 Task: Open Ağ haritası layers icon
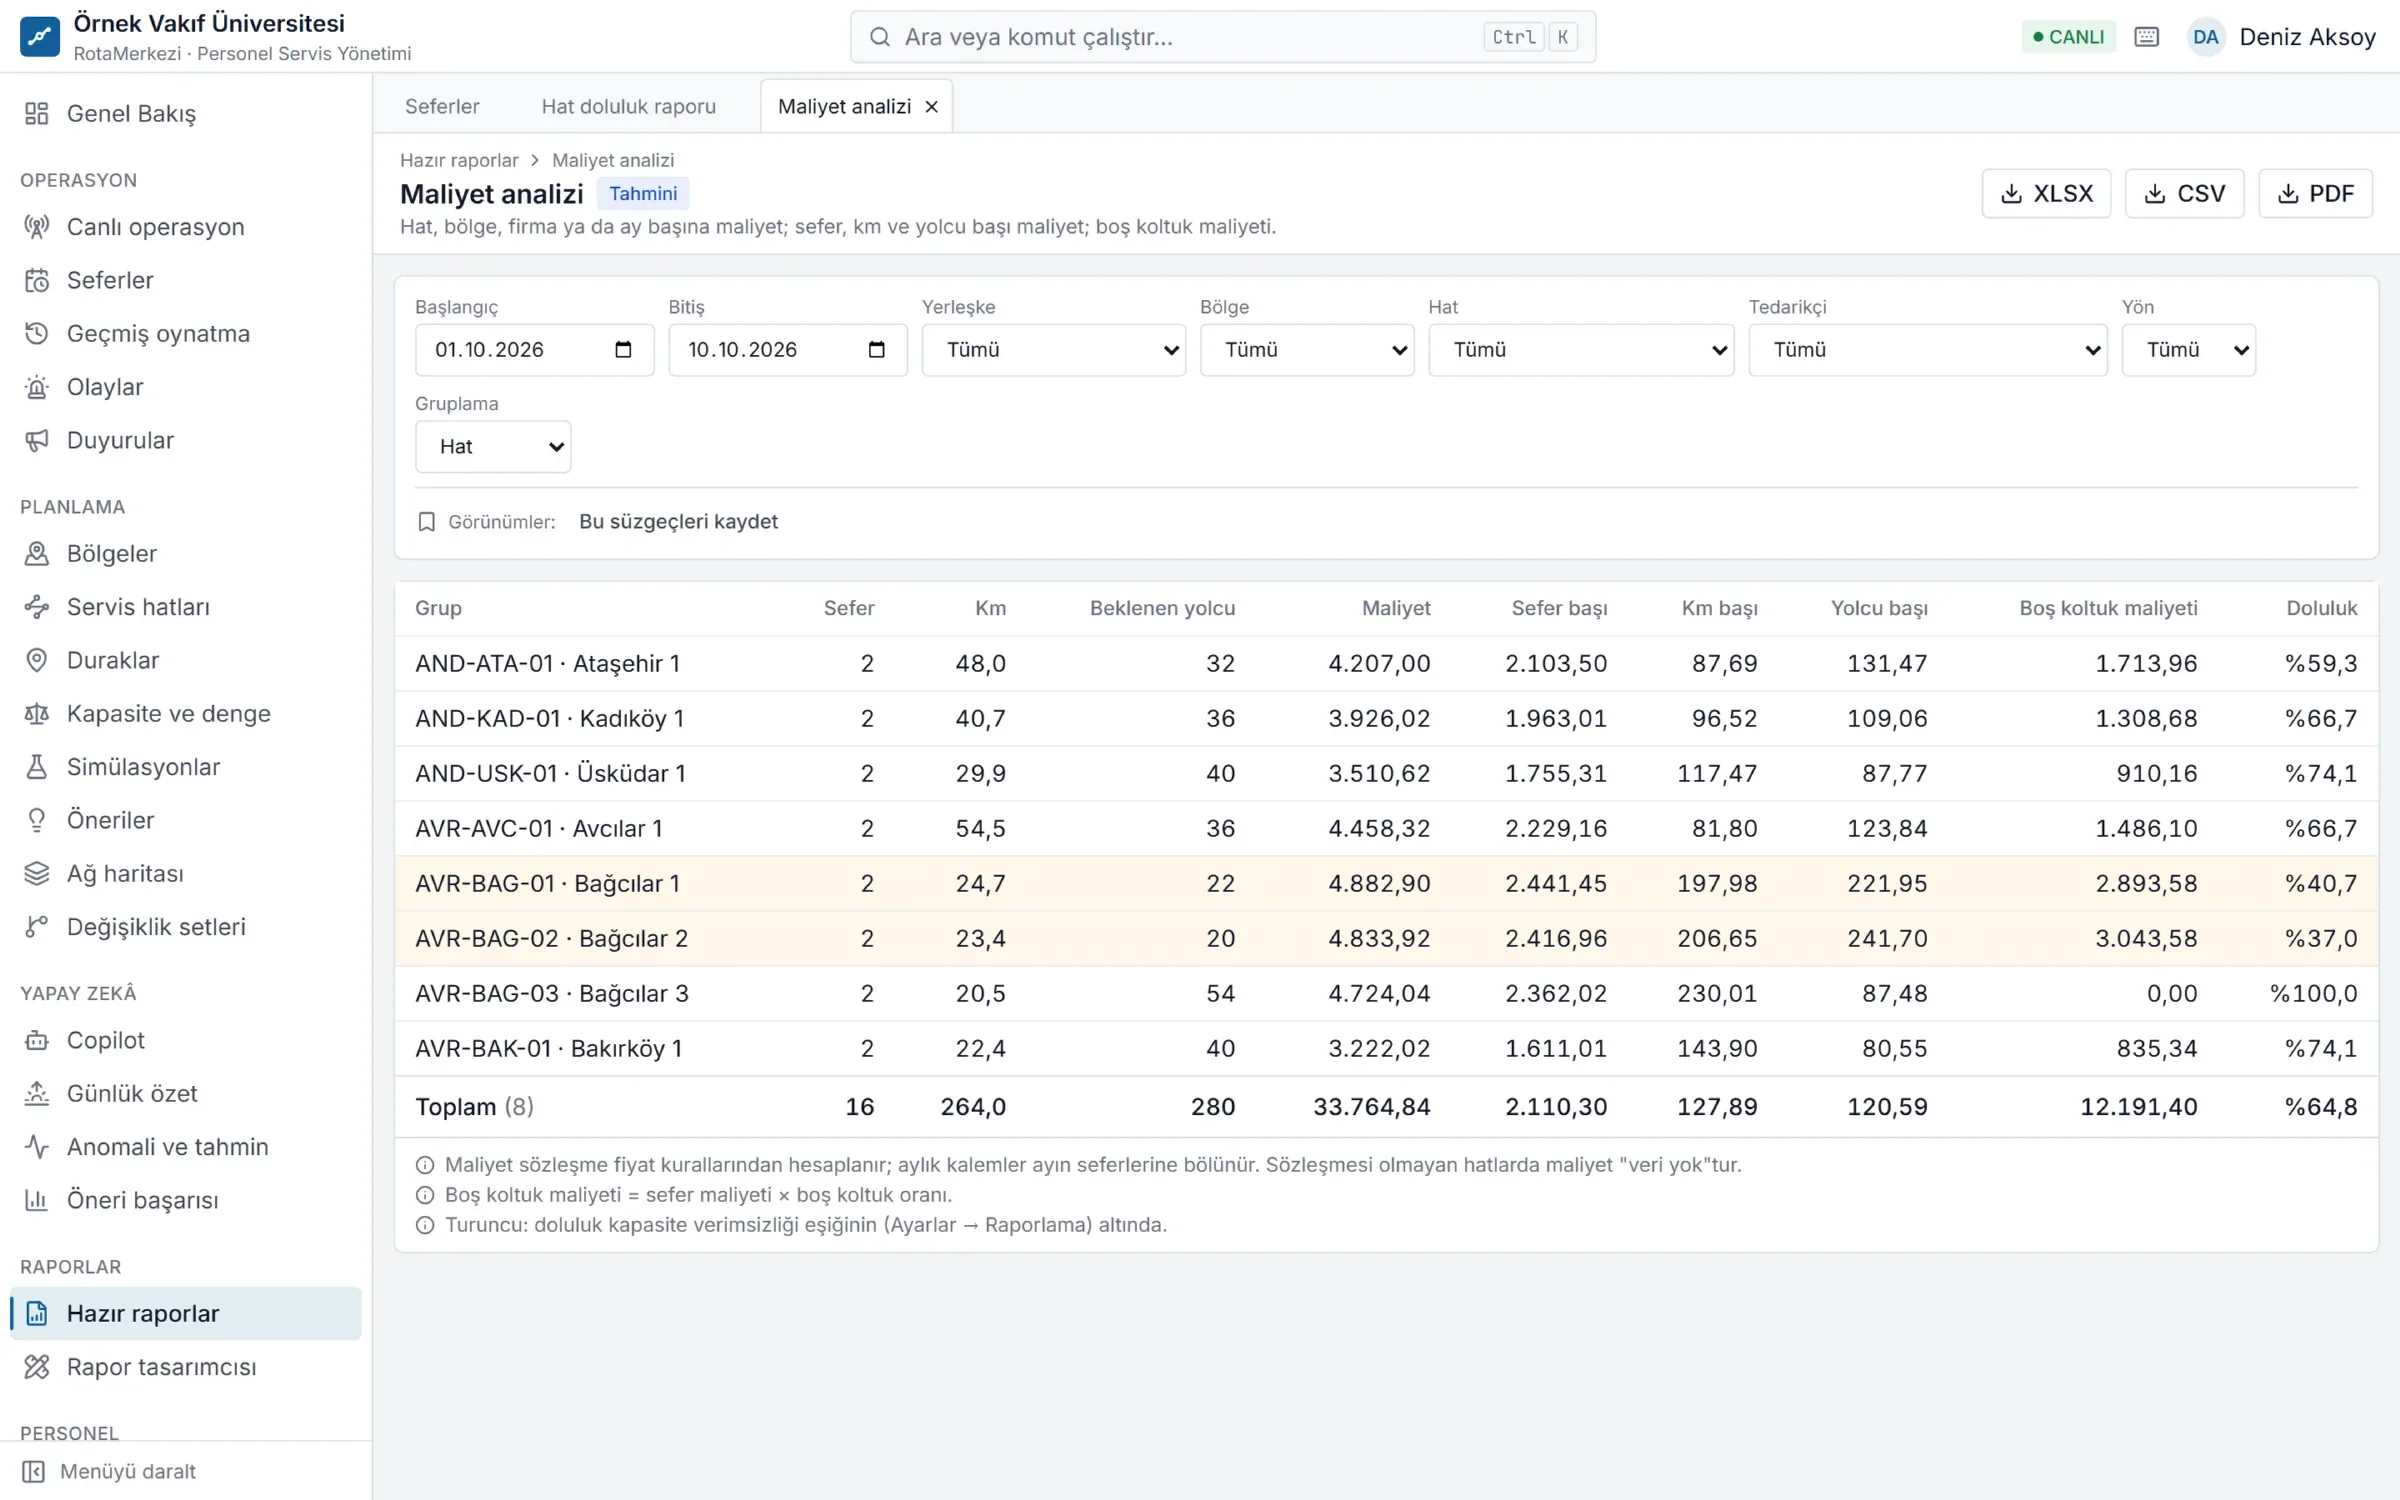[37, 874]
